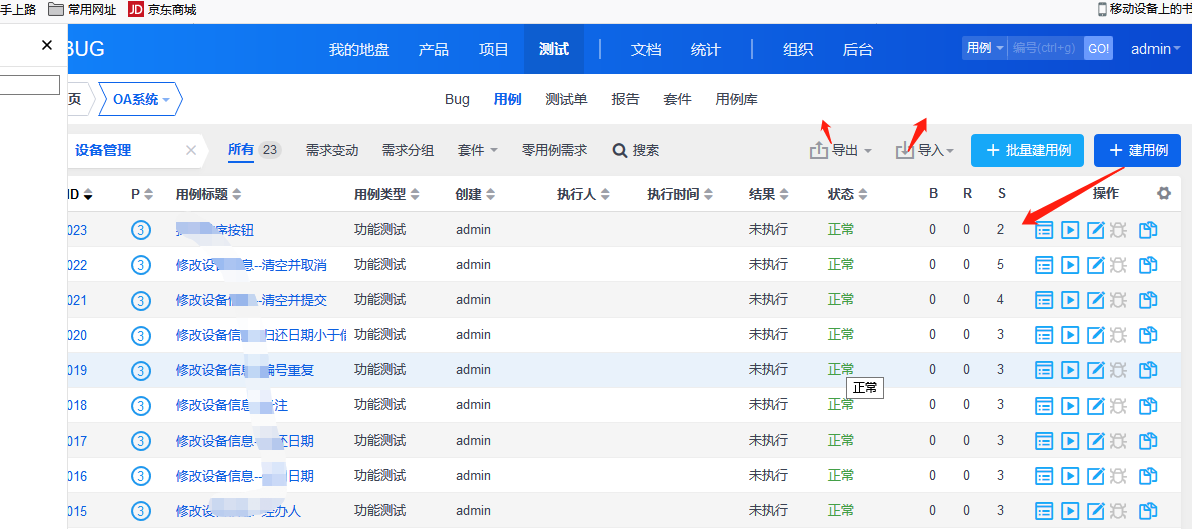Image resolution: width=1192 pixels, height=529 pixels.
Task: Open the results list icon for case 020
Action: pyautogui.click(x=1045, y=335)
